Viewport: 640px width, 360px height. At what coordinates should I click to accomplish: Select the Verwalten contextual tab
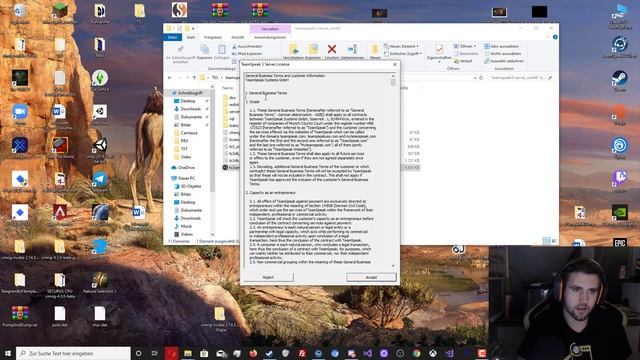pos(270,29)
